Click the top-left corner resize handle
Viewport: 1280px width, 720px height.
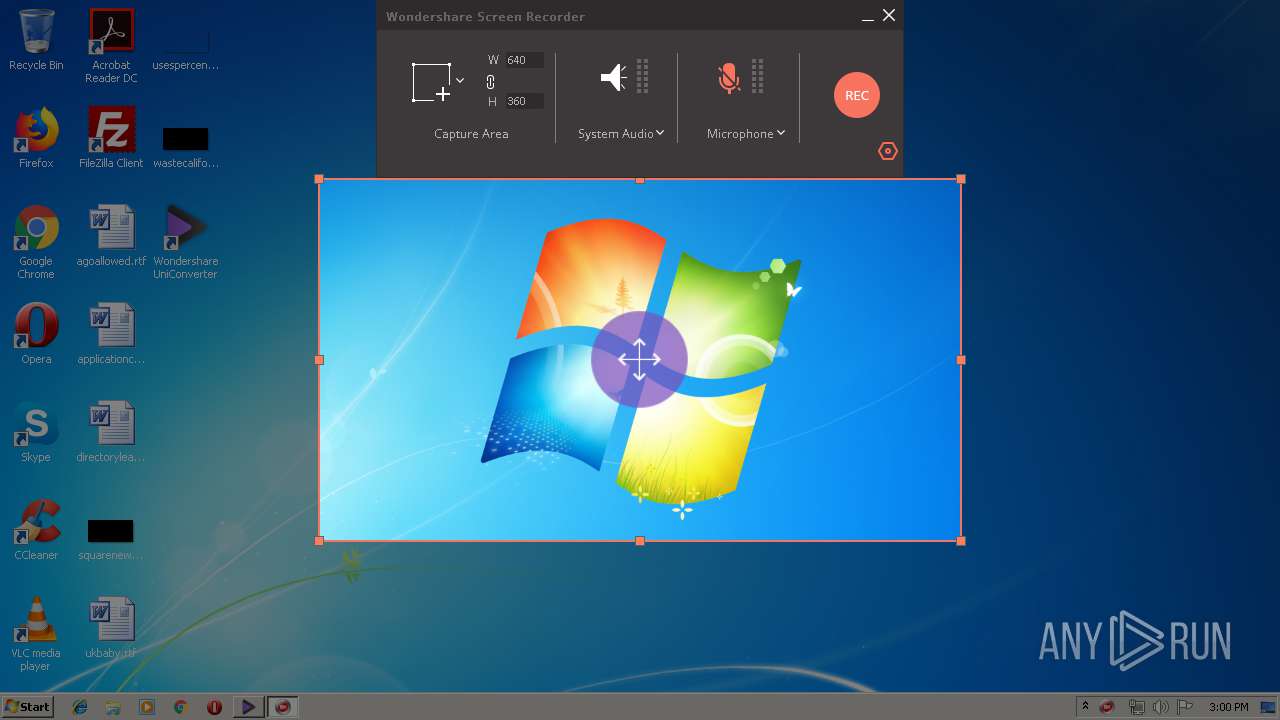(x=319, y=179)
